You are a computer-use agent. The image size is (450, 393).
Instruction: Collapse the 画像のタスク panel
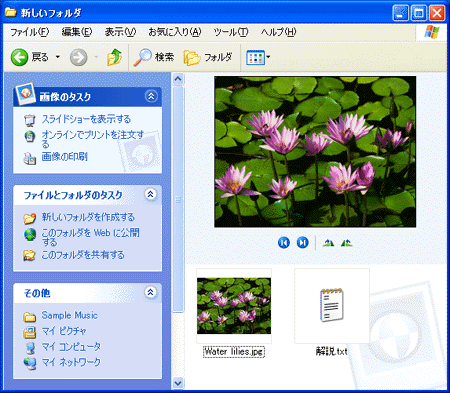click(151, 96)
